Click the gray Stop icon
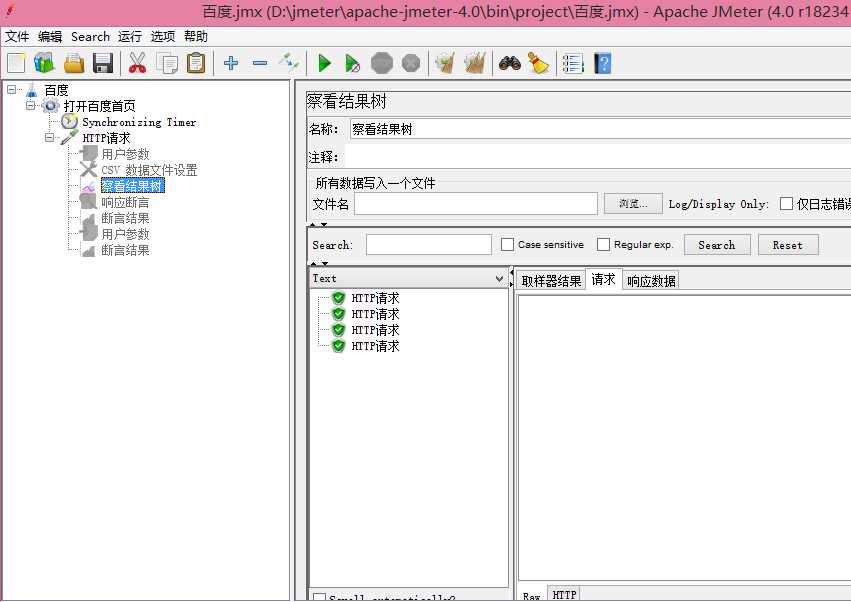 point(382,64)
